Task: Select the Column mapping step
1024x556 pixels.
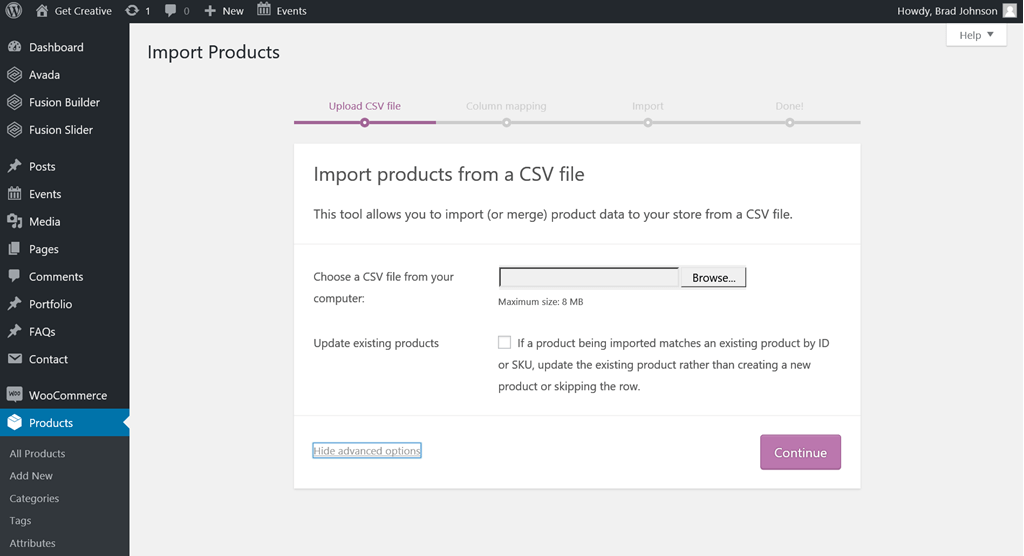Action: (506, 106)
